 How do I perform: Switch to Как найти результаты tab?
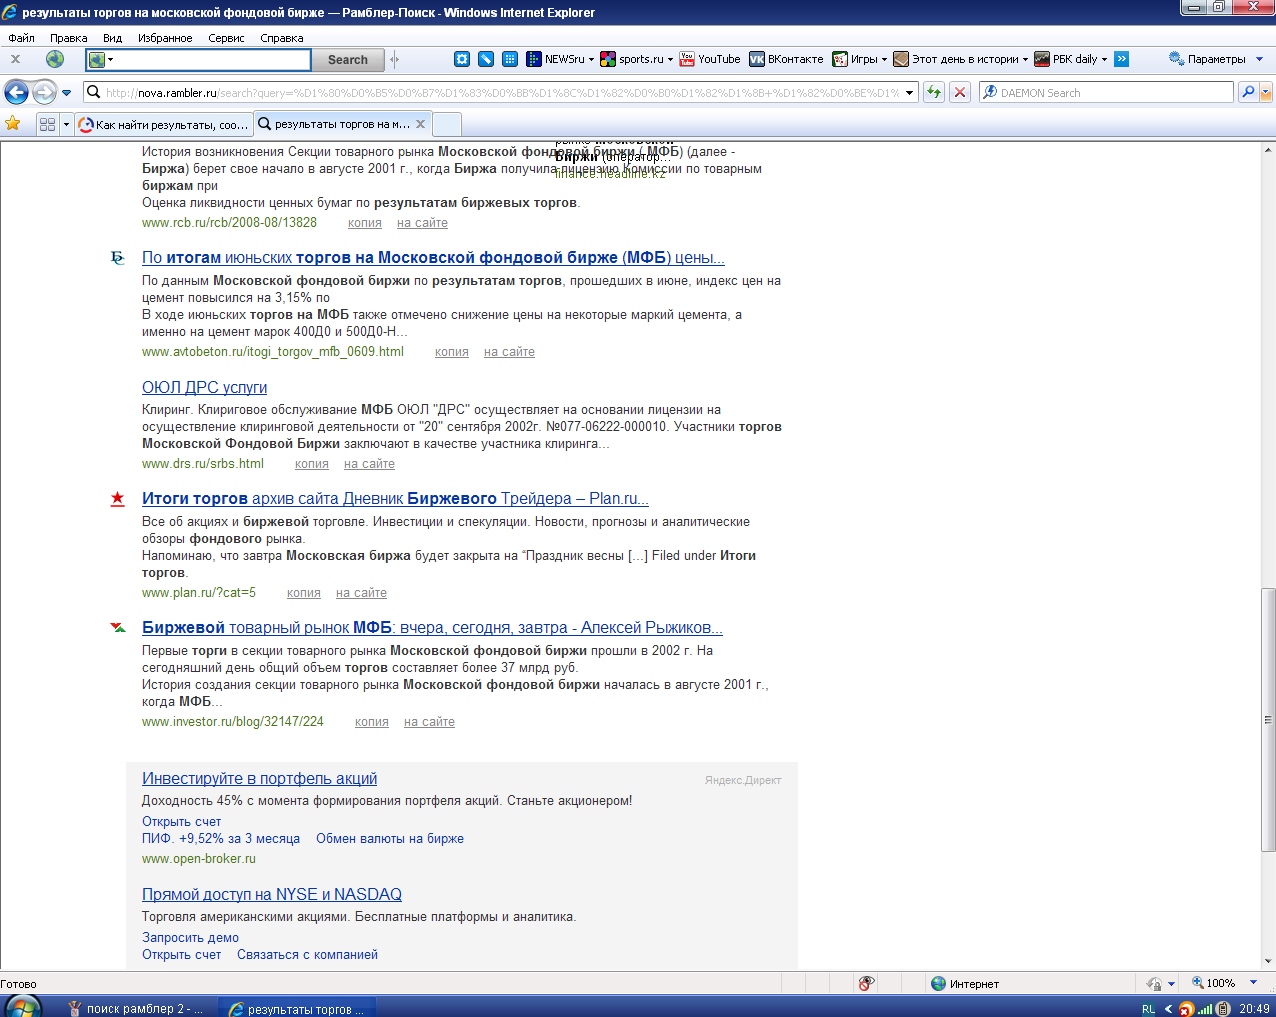[x=164, y=125]
